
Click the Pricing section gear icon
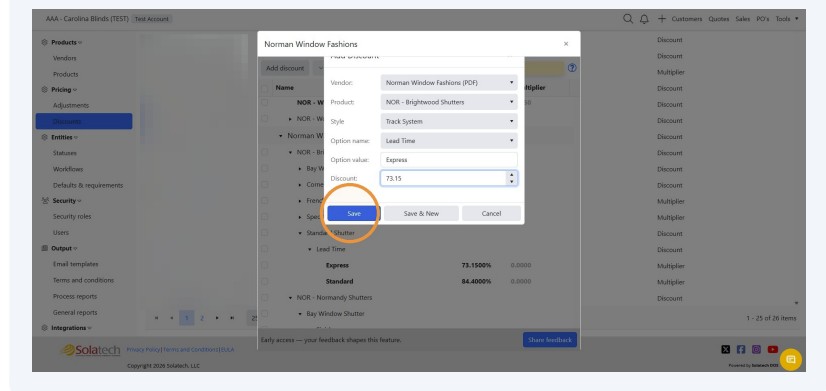45,90
